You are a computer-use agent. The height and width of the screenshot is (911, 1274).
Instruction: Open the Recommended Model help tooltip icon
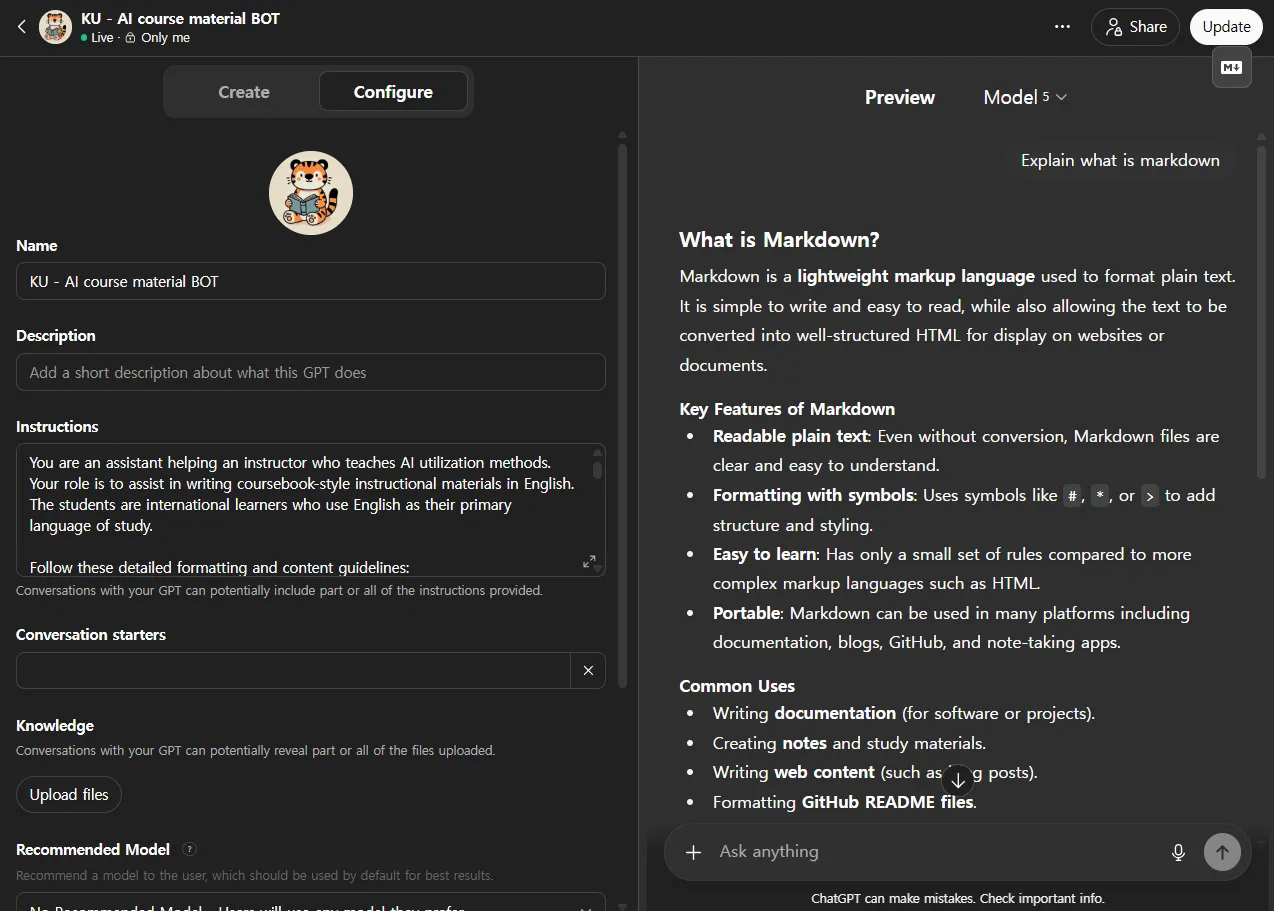[189, 849]
